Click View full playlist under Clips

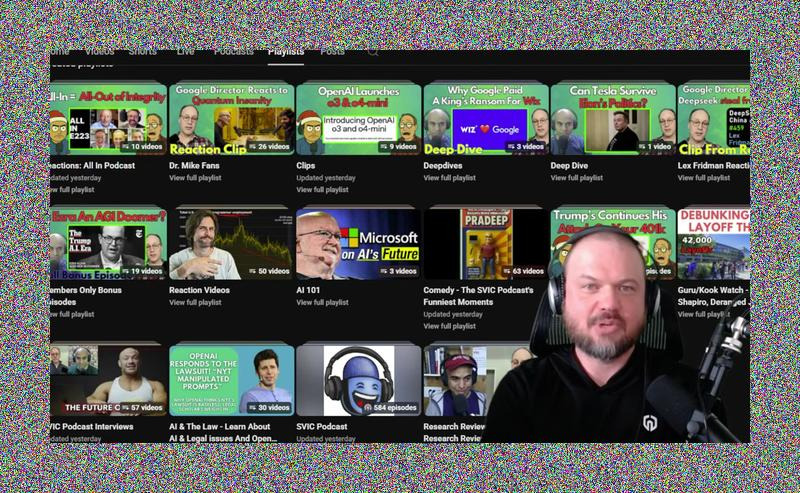pos(322,189)
